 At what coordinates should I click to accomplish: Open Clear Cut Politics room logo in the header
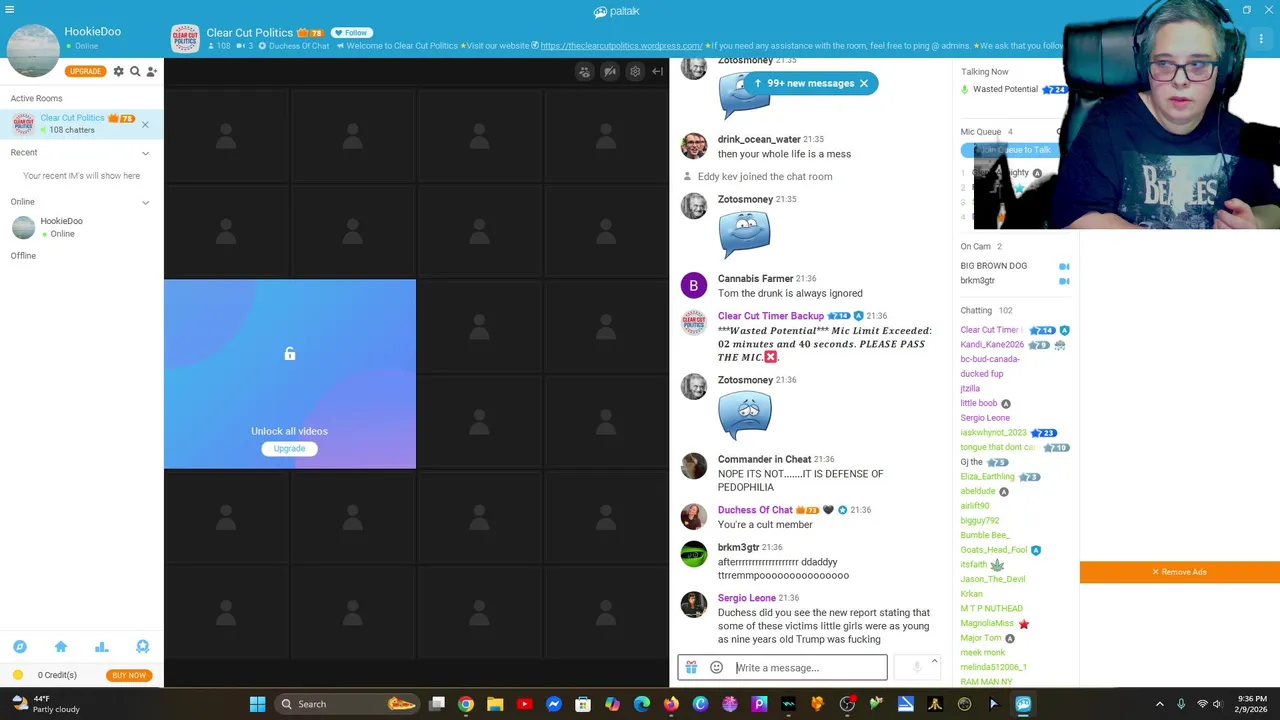coord(185,39)
